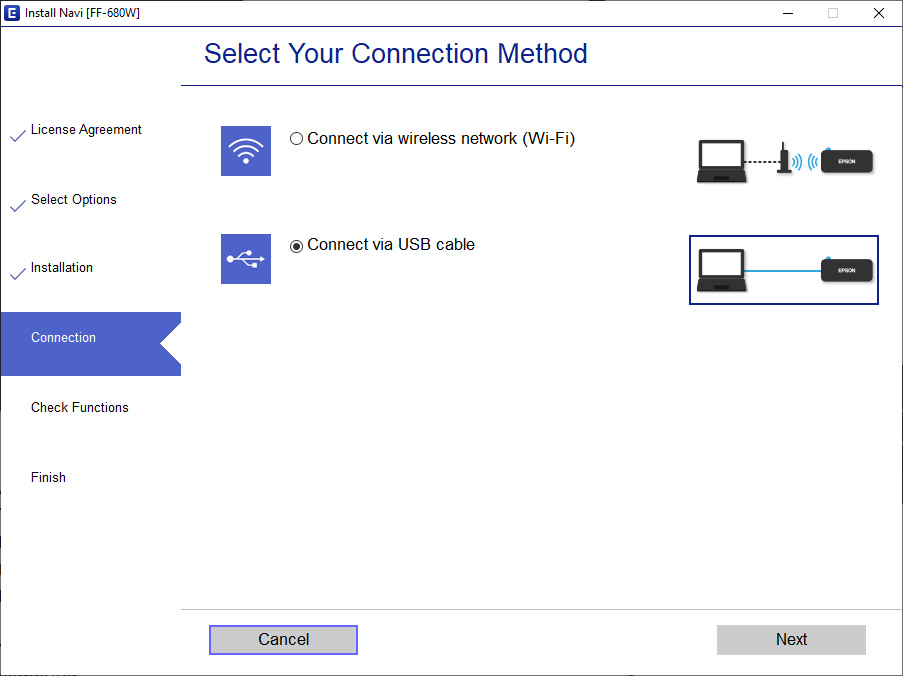This screenshot has width=903, height=676.
Task: Click the Installation checkmark
Action: point(18,274)
